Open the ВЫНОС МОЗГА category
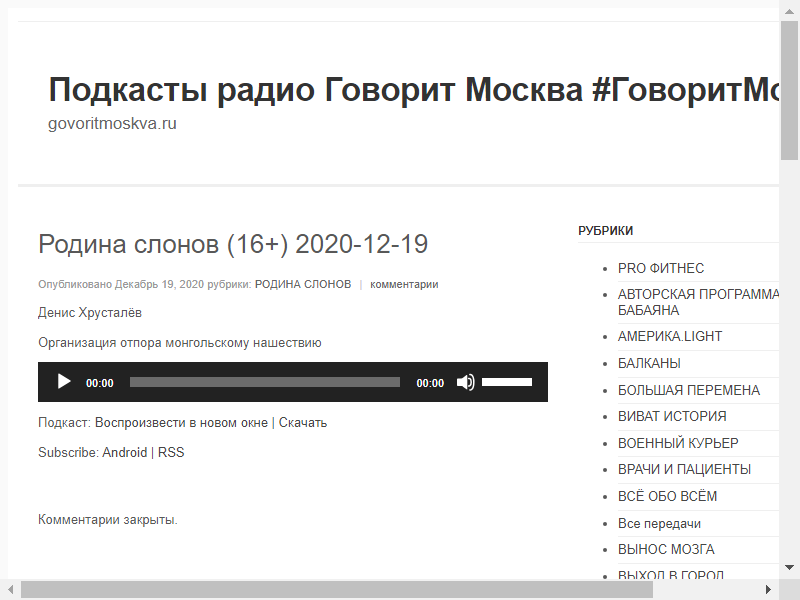This screenshot has width=800, height=600. [x=666, y=549]
